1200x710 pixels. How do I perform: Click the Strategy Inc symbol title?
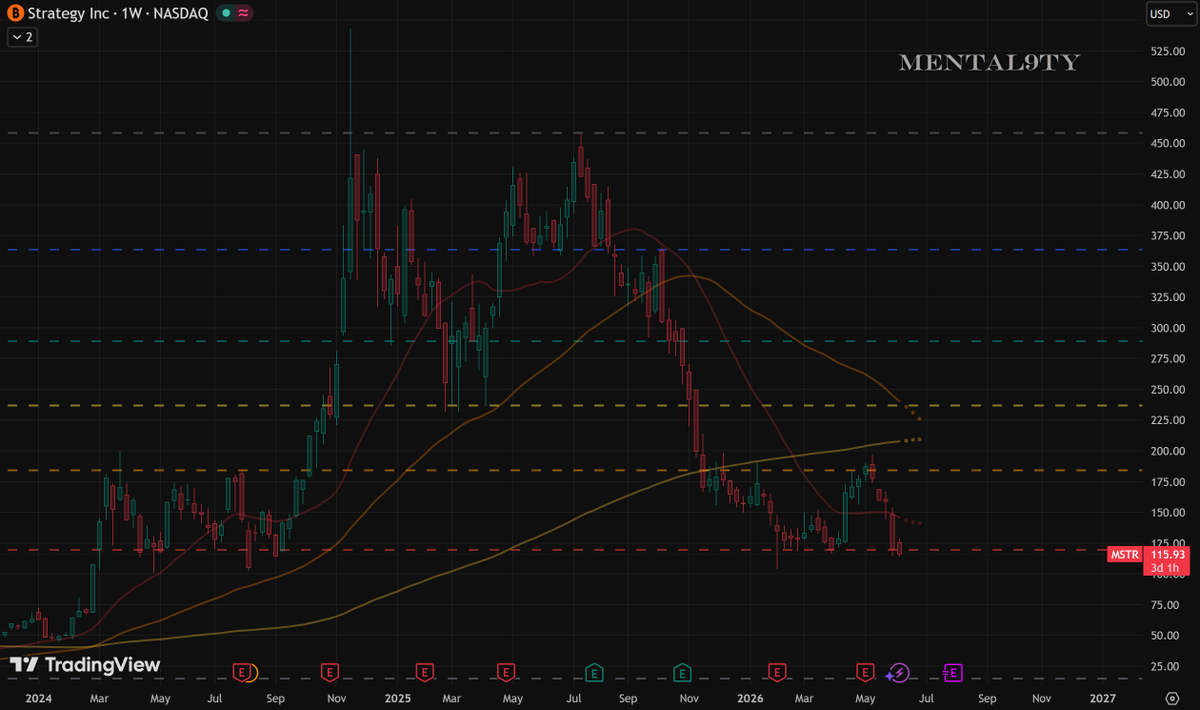(68, 14)
